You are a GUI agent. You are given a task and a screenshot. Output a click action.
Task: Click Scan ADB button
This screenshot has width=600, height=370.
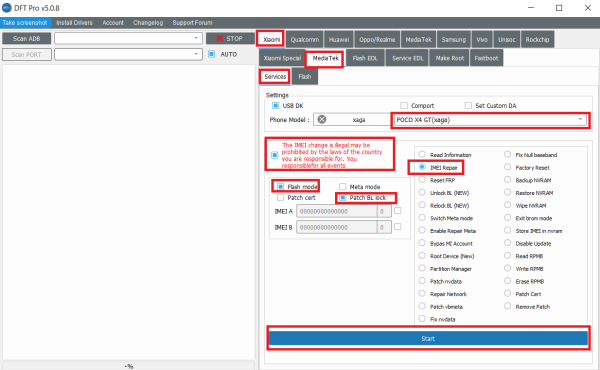(x=26, y=39)
